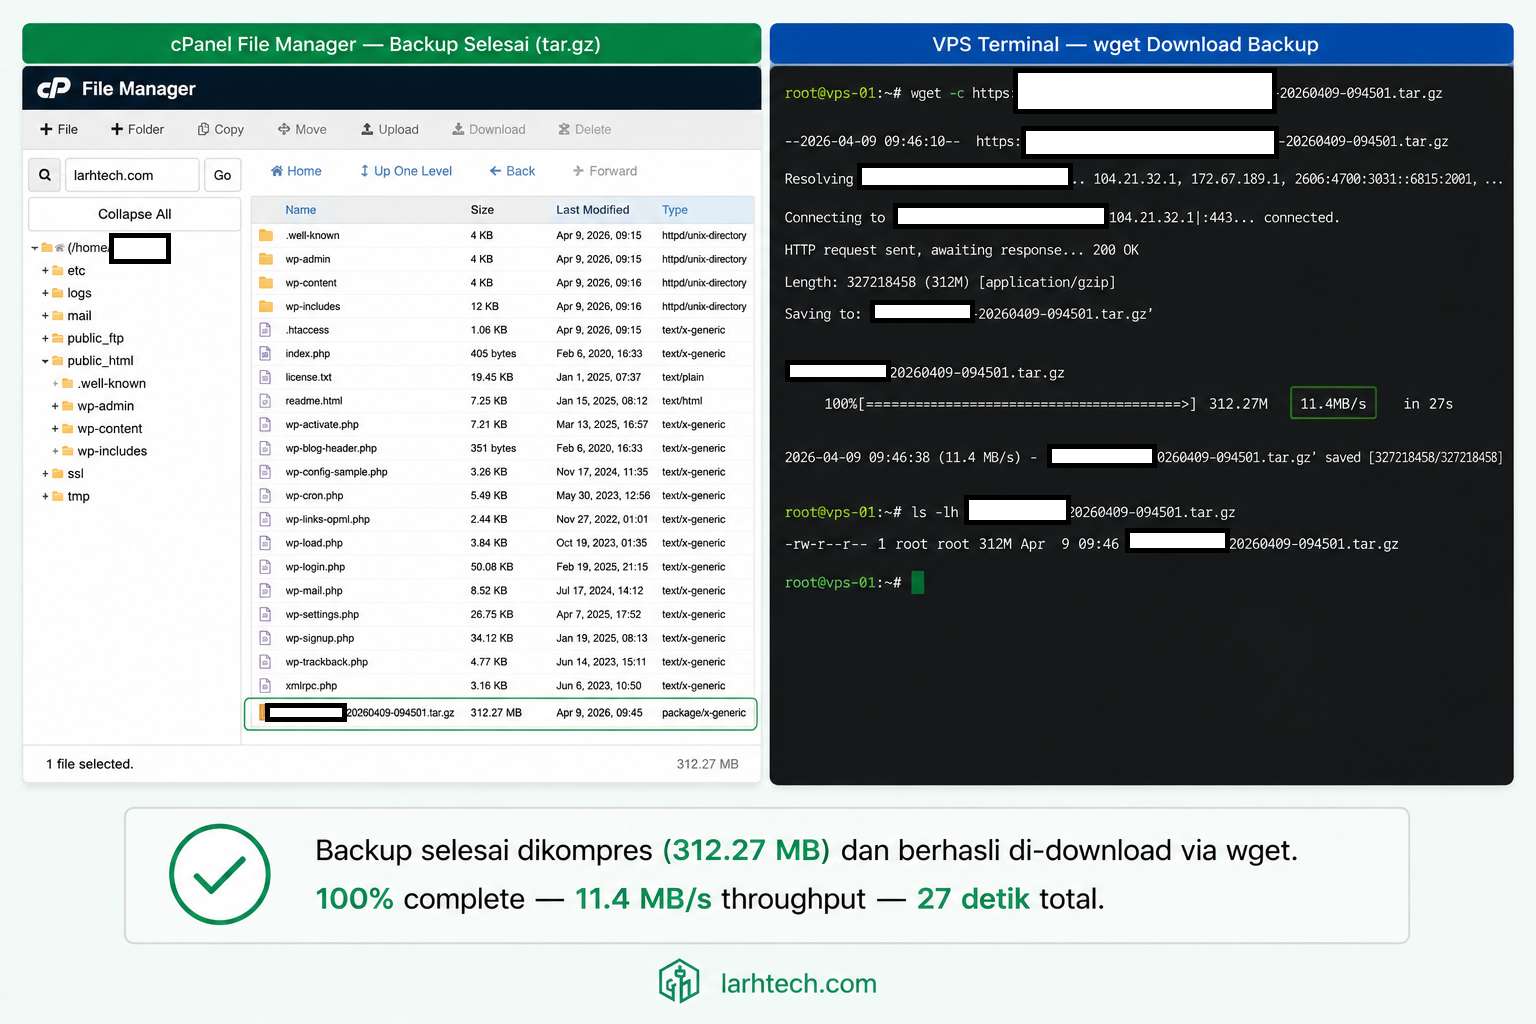Viewport: 1536px width, 1024px height.
Task: Click the license.txt file icon
Action: tap(265, 377)
